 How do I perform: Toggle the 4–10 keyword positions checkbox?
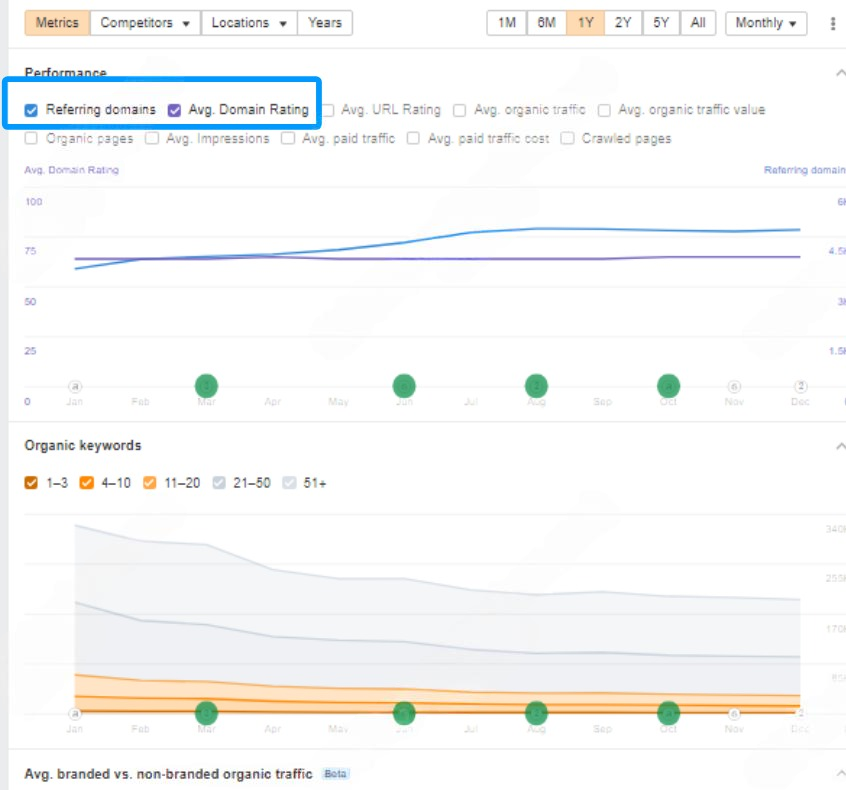click(86, 482)
